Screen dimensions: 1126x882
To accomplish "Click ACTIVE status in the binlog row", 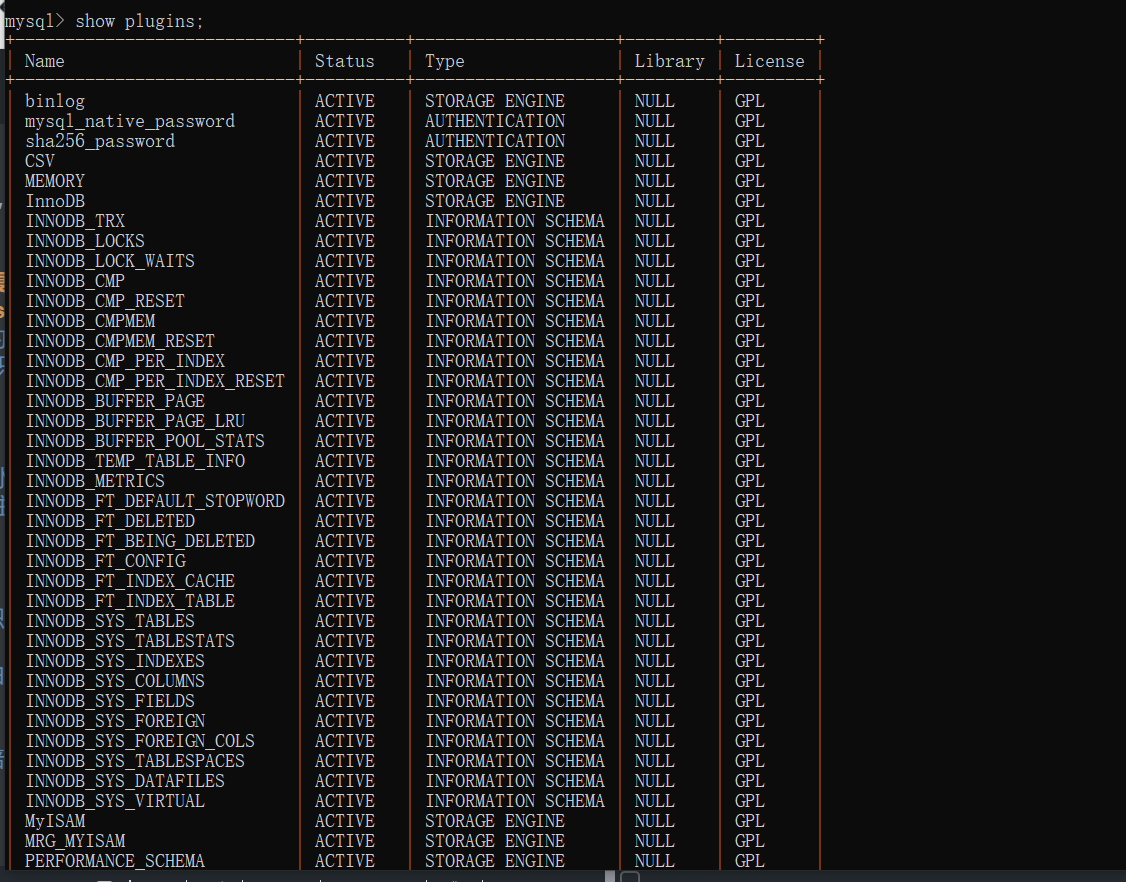I will (345, 101).
